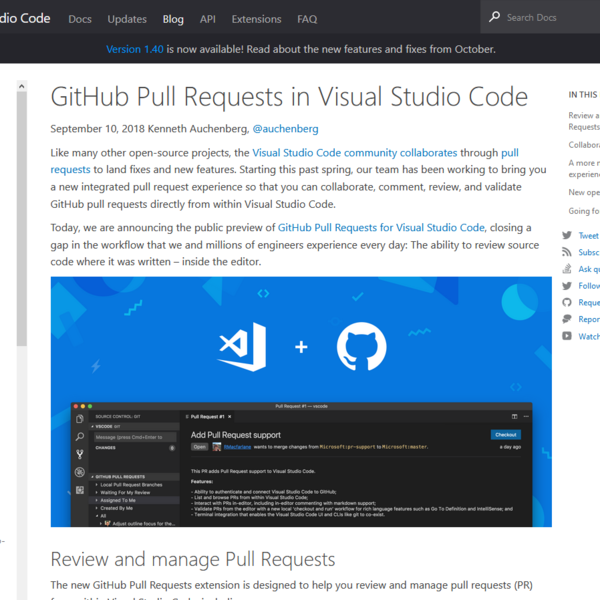Viewport: 600px width, 600px height.
Task: Jump to A more section in outline
Action: pos(584,169)
